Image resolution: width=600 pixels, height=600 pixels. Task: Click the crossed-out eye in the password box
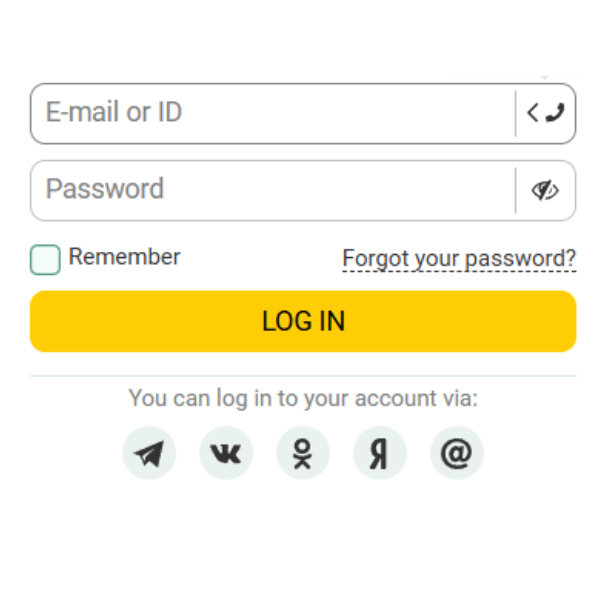[x=544, y=190]
